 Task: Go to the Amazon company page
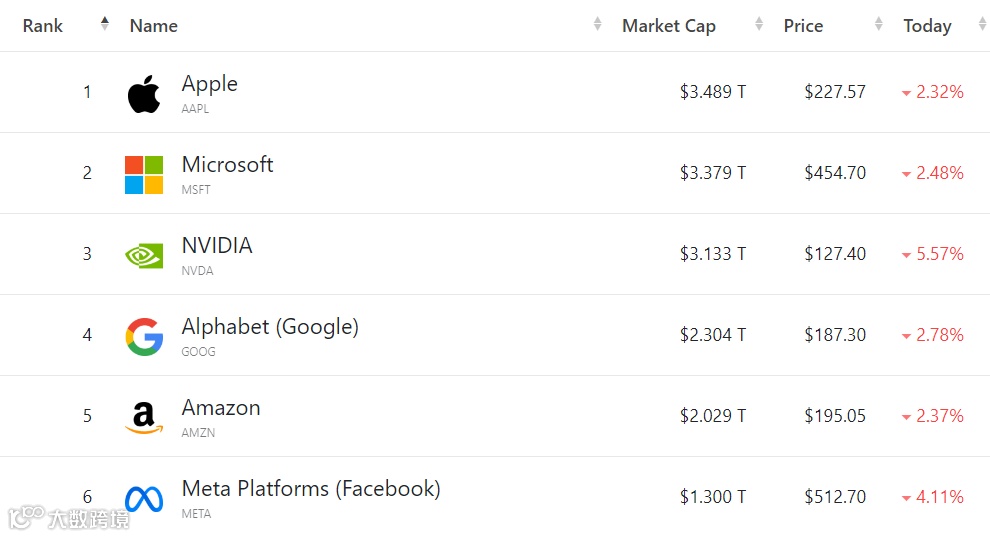[x=221, y=408]
